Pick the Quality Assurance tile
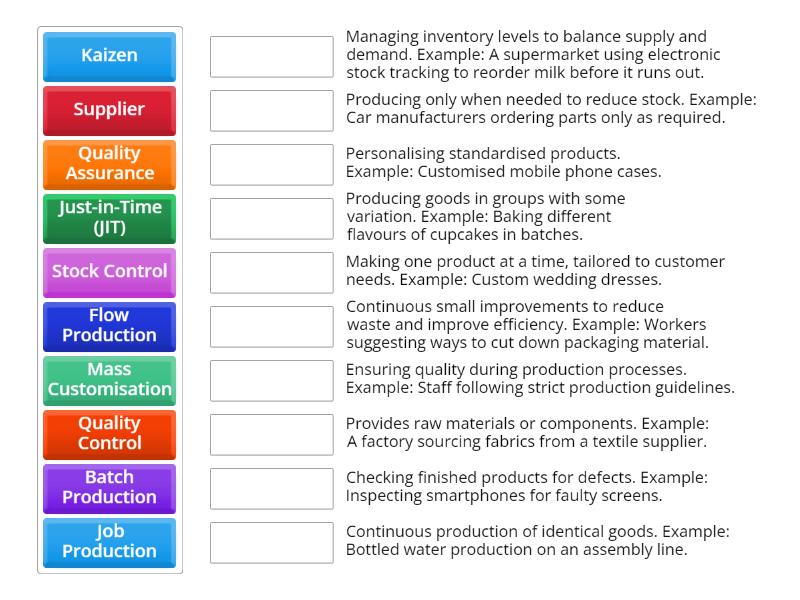 coord(109,164)
